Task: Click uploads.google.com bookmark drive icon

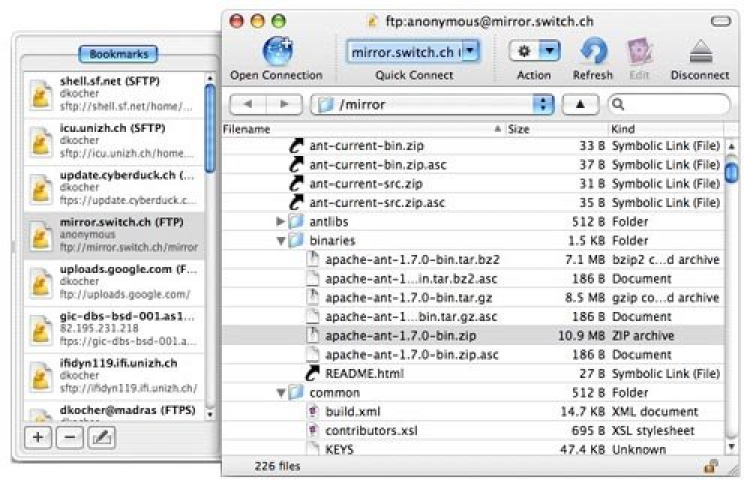Action: (40, 284)
